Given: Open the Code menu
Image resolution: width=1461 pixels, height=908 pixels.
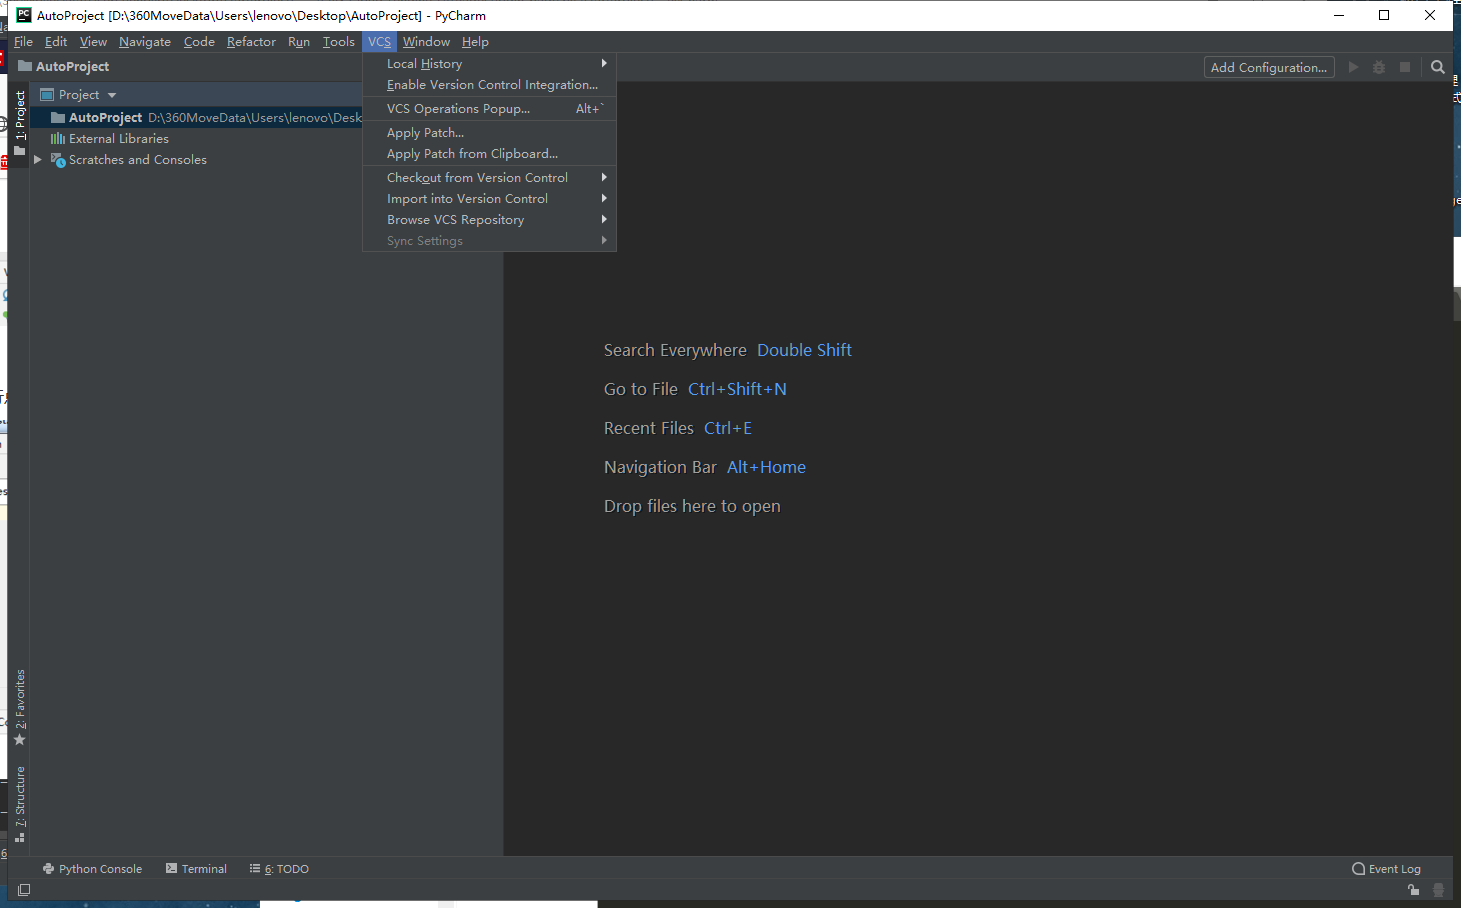Looking at the screenshot, I should [199, 42].
